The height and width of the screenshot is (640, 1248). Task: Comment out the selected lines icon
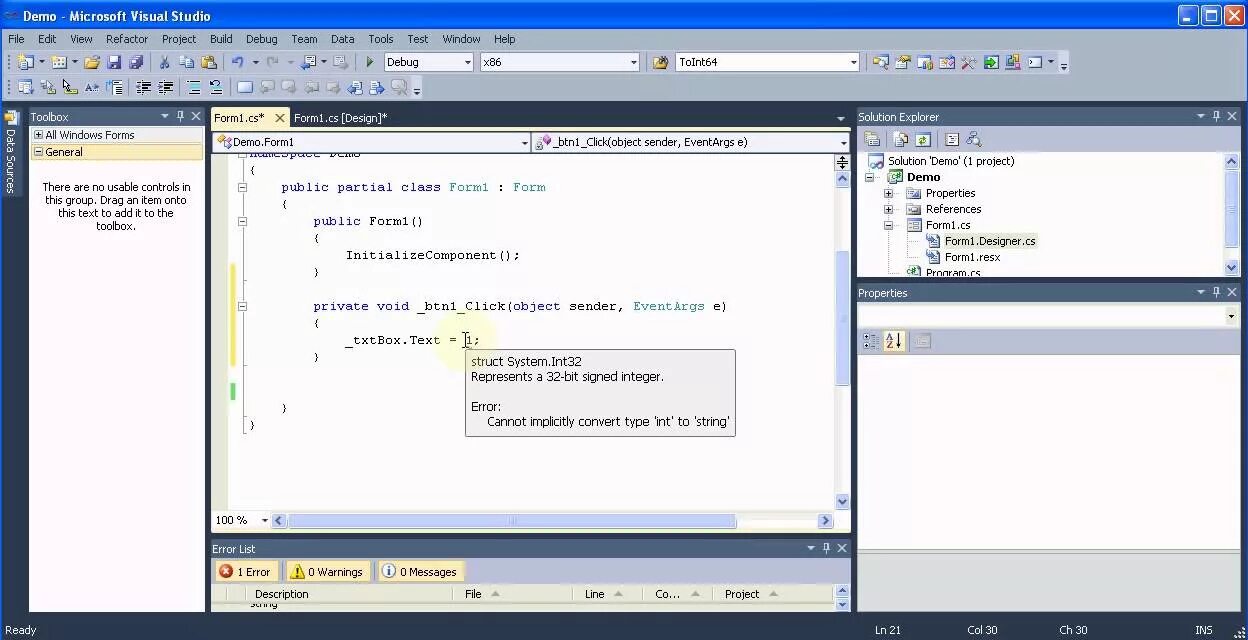pos(194,88)
